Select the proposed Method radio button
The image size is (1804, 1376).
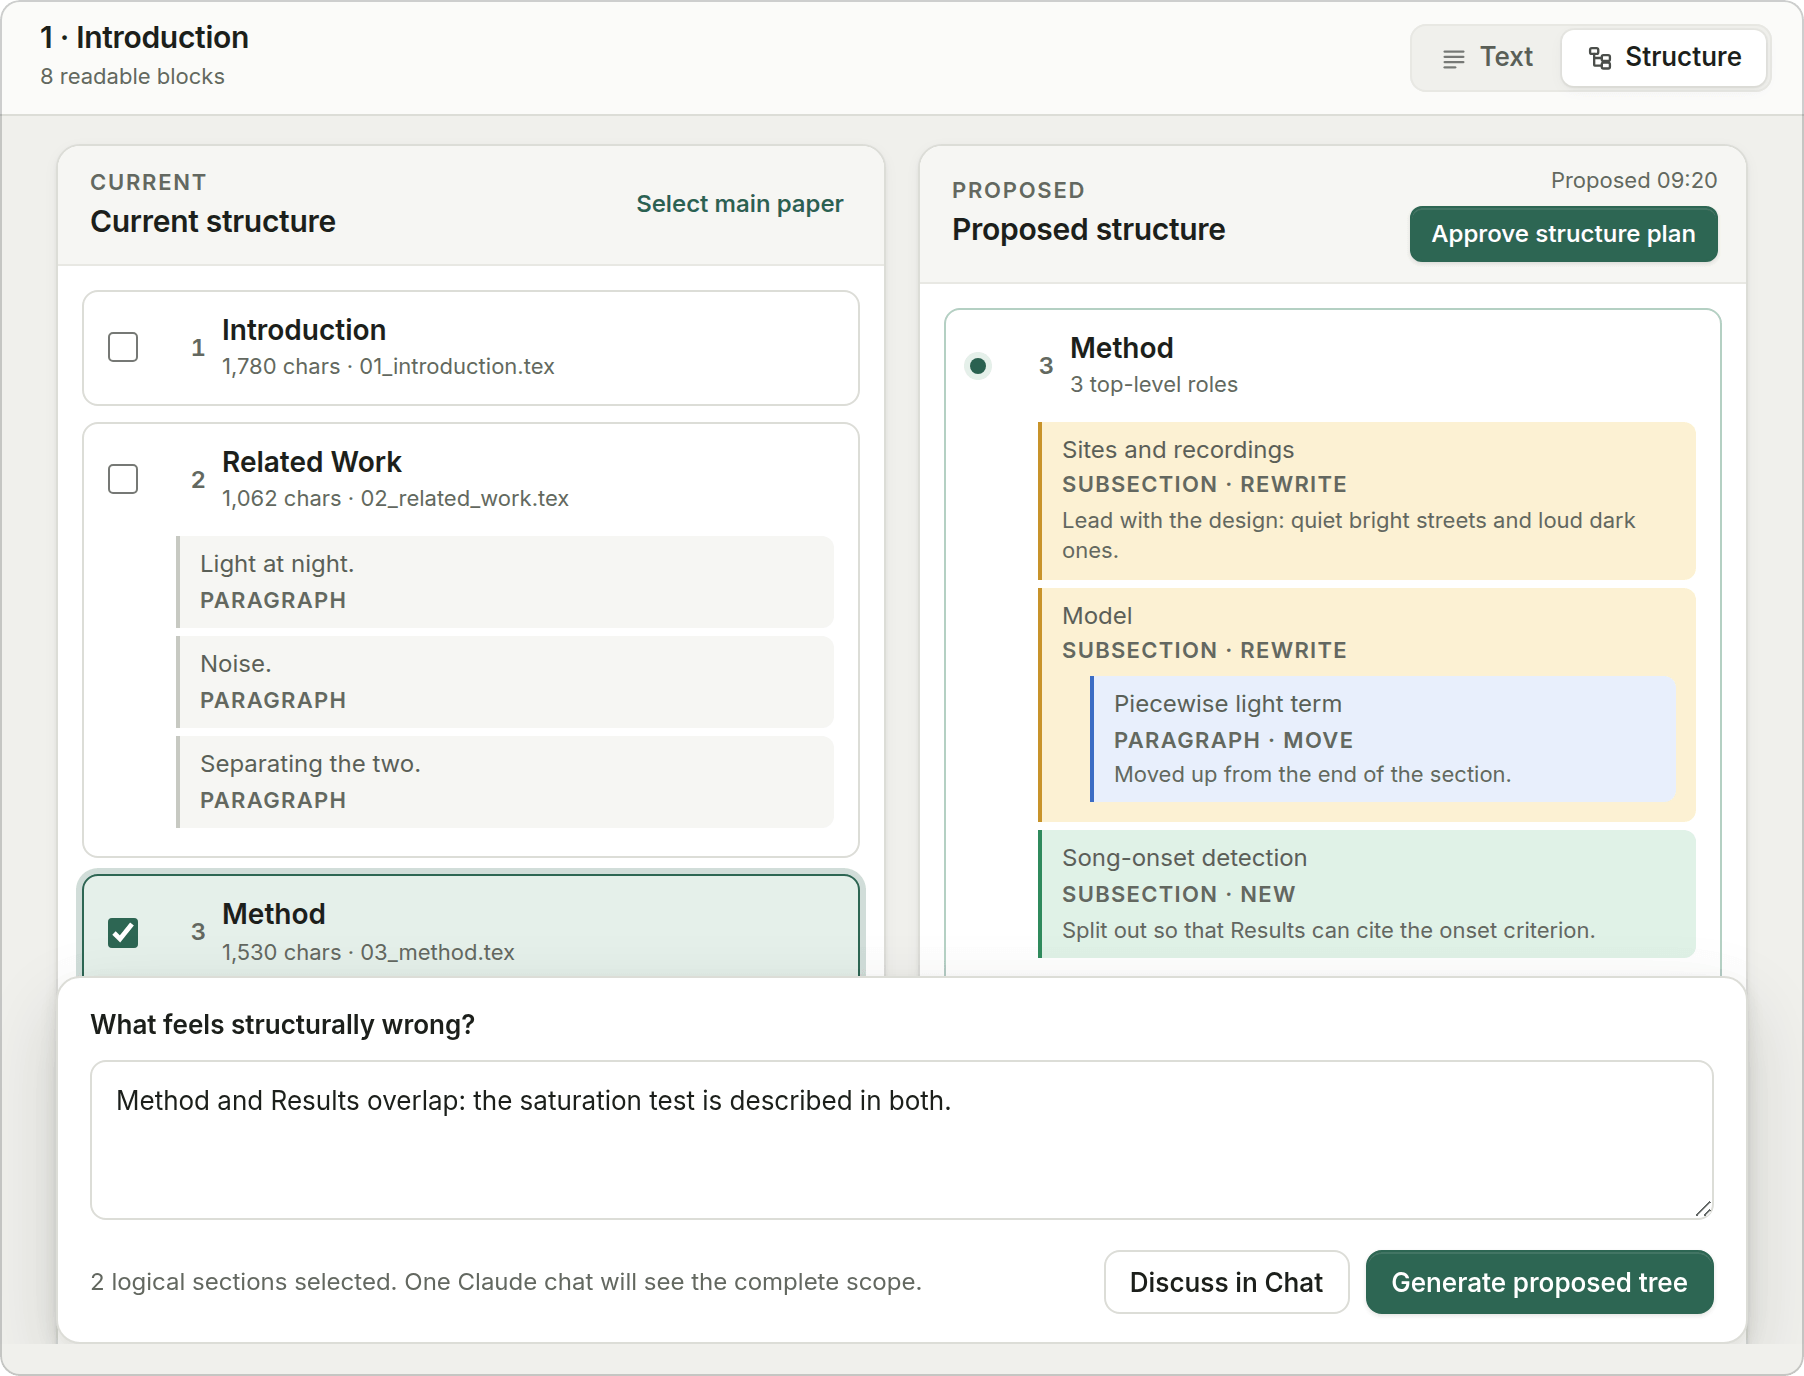pos(978,366)
